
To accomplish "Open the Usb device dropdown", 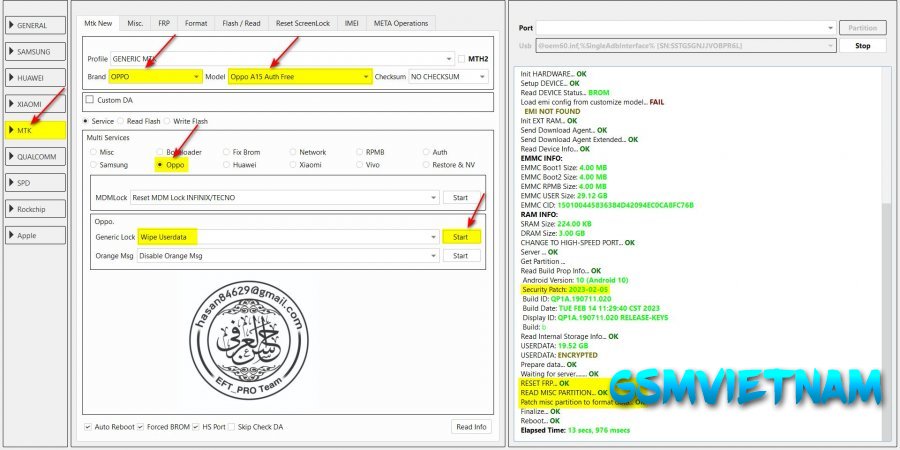I will [686, 45].
